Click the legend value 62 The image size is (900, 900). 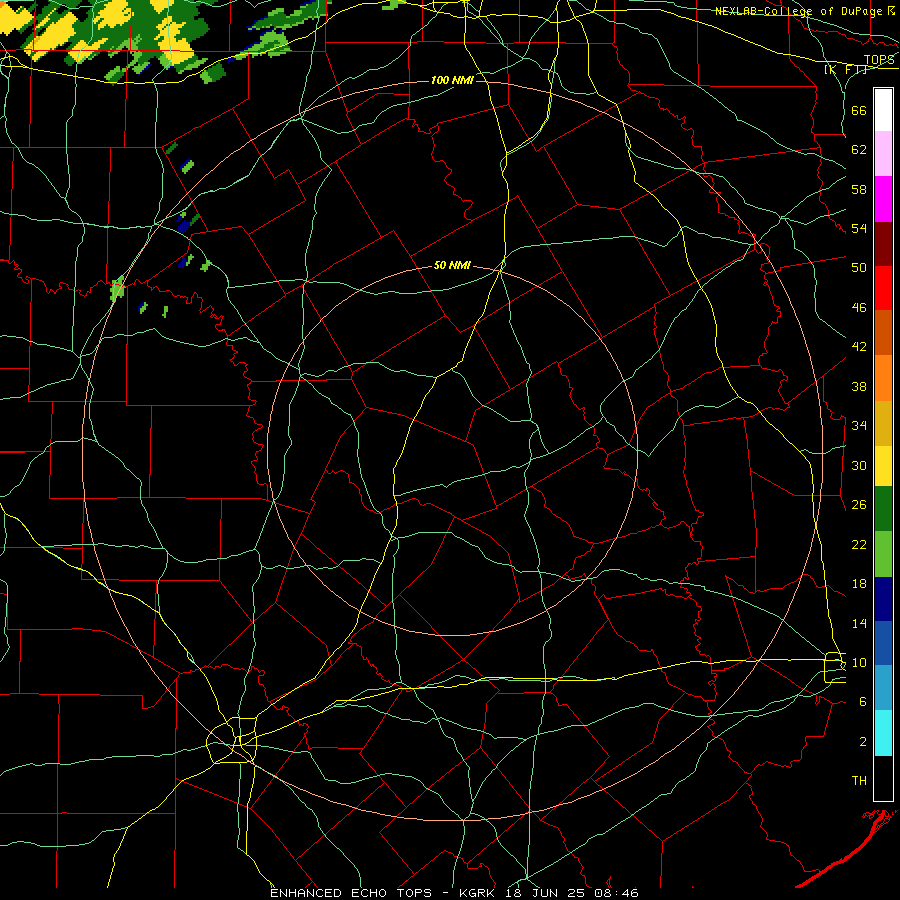tap(859, 150)
